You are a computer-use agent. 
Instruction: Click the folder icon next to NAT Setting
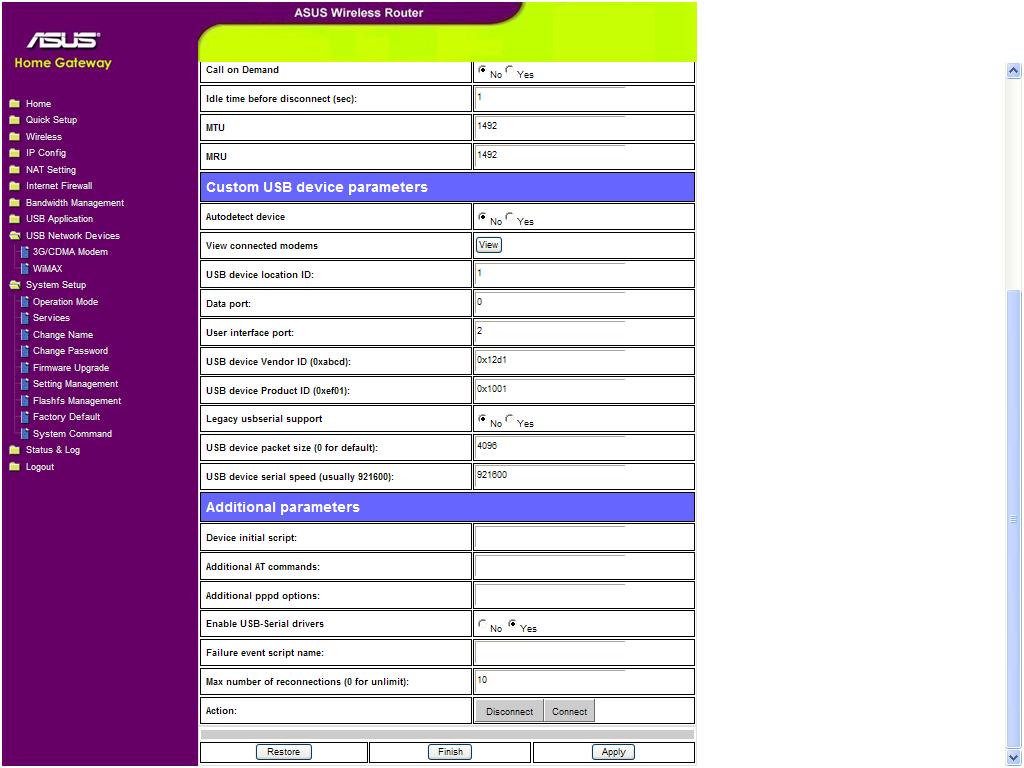(14, 170)
